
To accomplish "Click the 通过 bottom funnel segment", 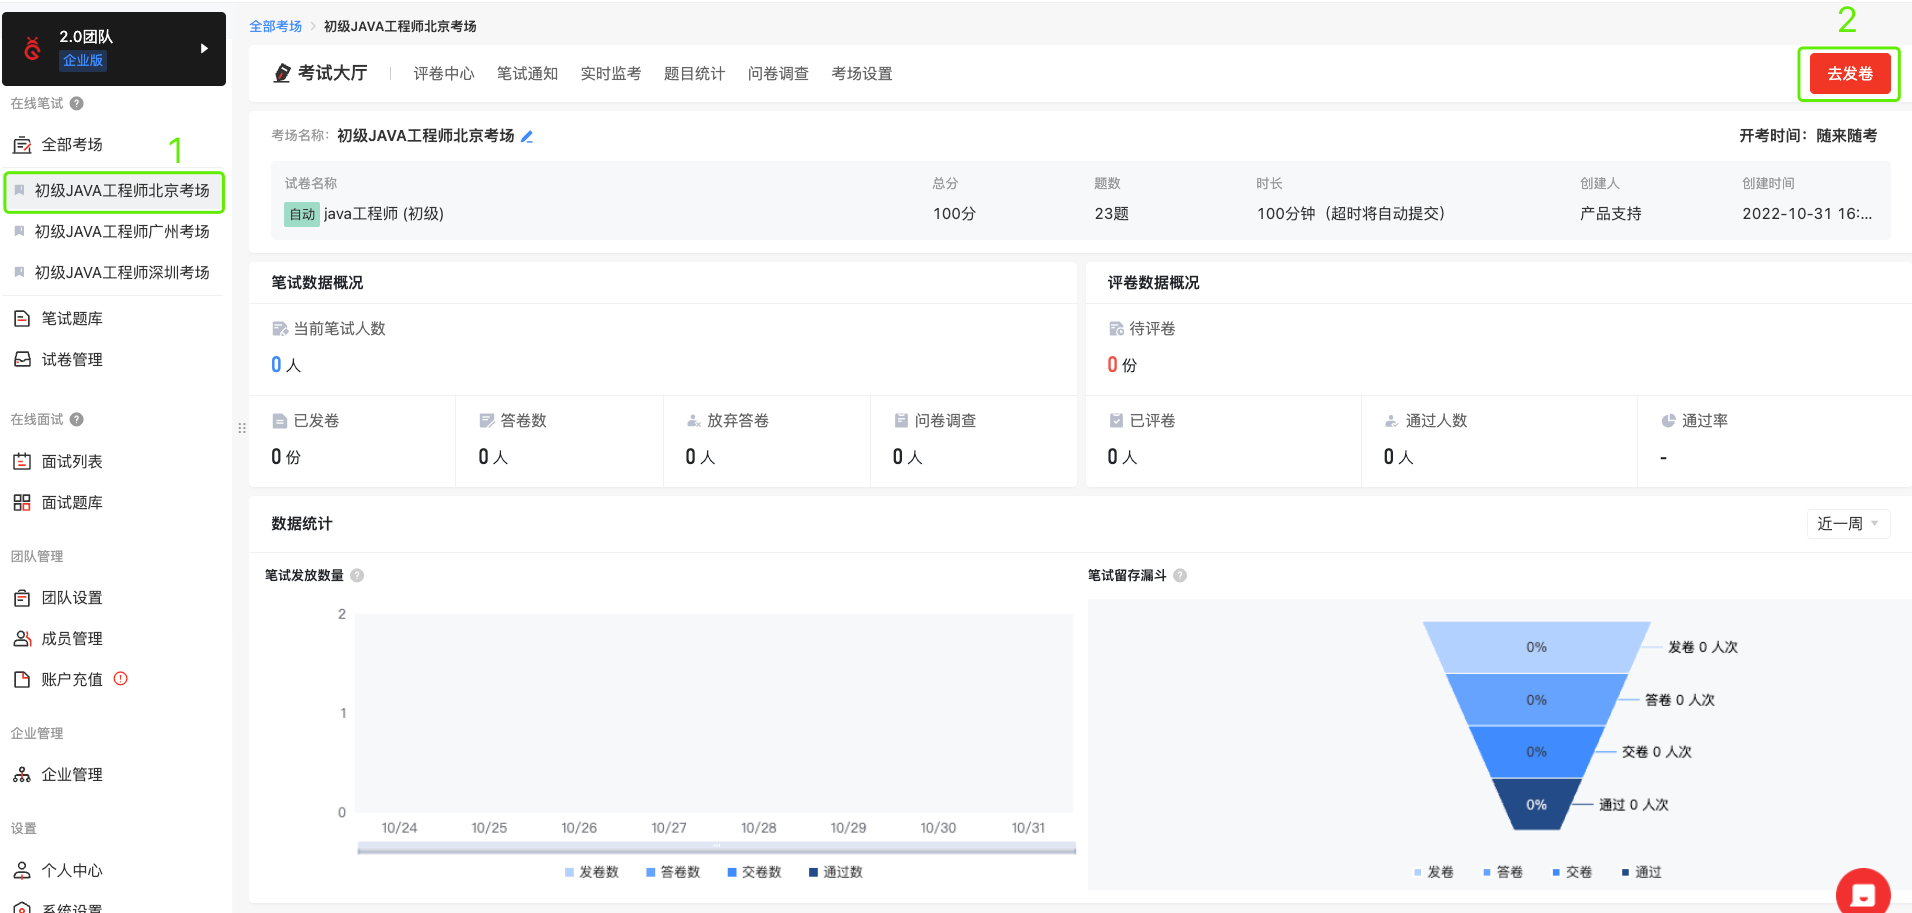I will coord(1536,804).
